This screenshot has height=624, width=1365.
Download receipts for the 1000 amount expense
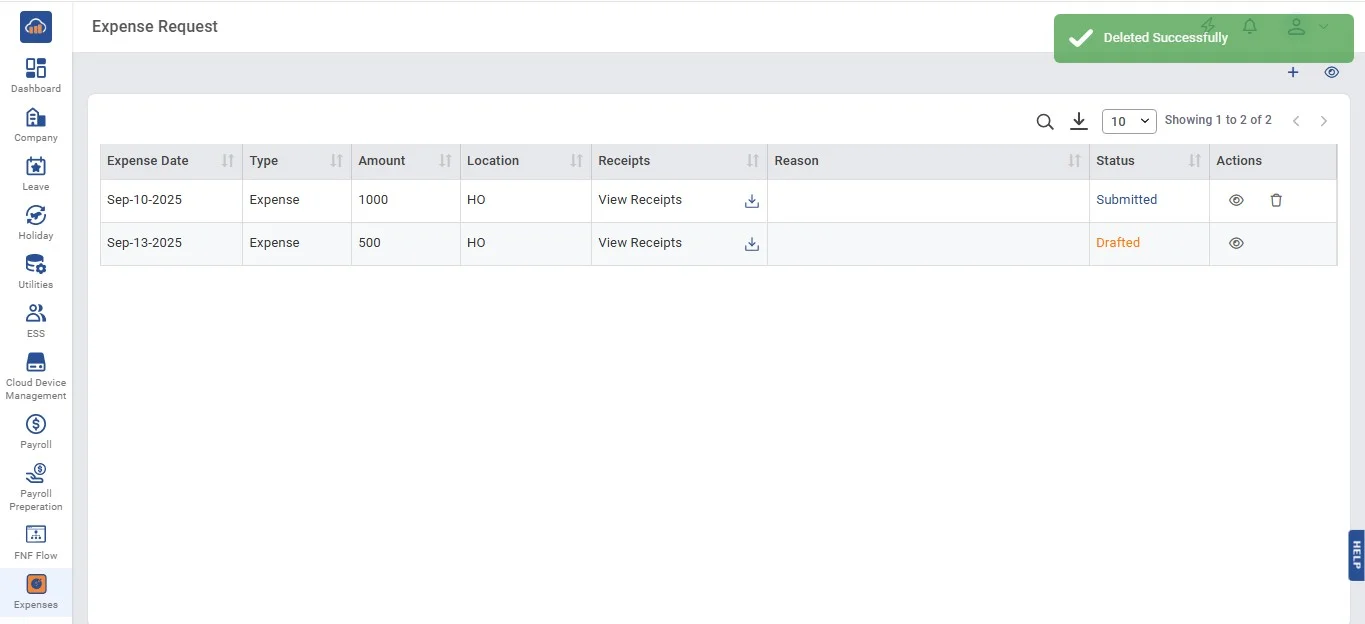(752, 201)
